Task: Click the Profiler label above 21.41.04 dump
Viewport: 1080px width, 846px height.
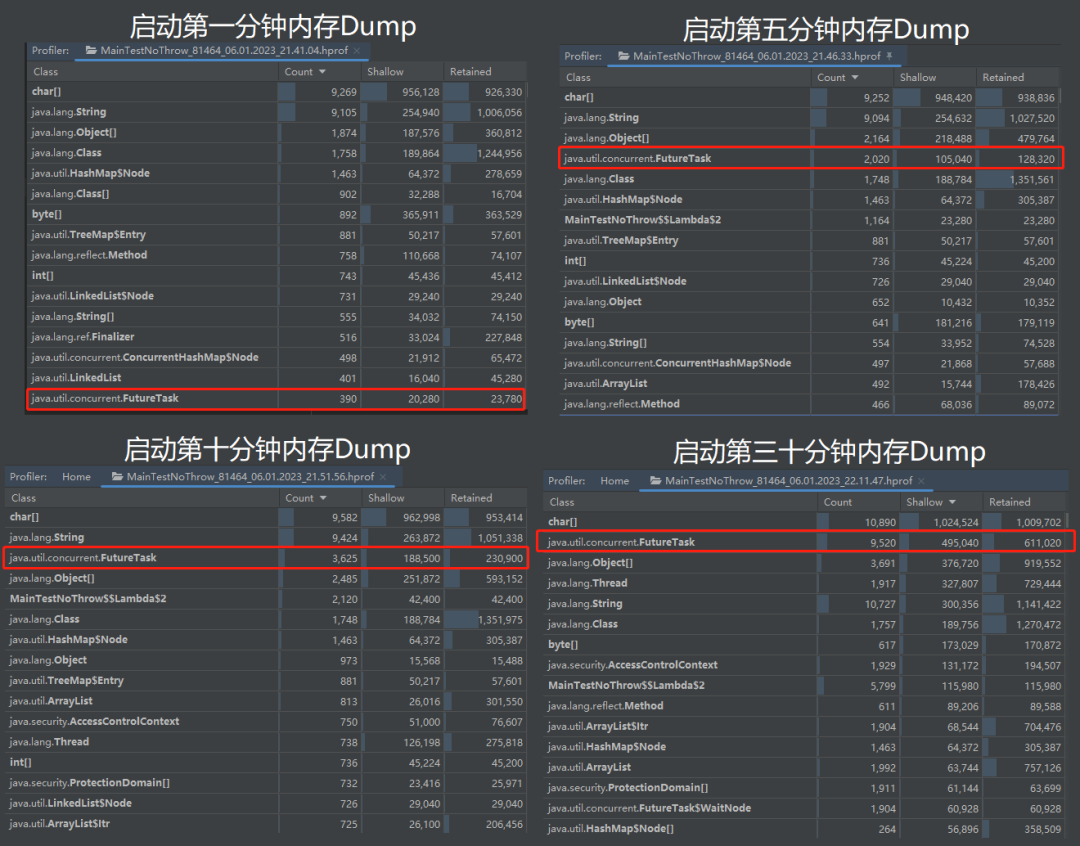Action: click(50, 50)
